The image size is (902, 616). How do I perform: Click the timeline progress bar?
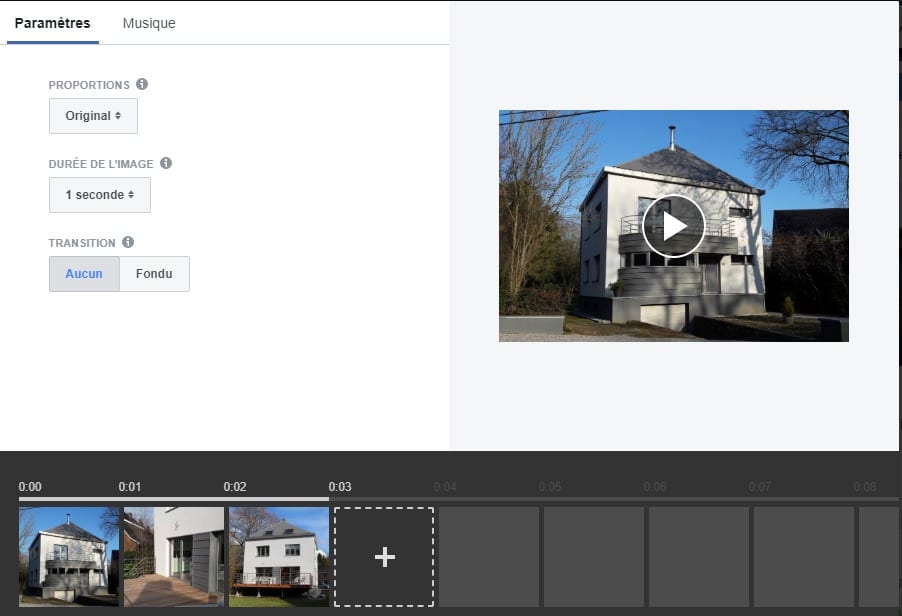point(458,499)
